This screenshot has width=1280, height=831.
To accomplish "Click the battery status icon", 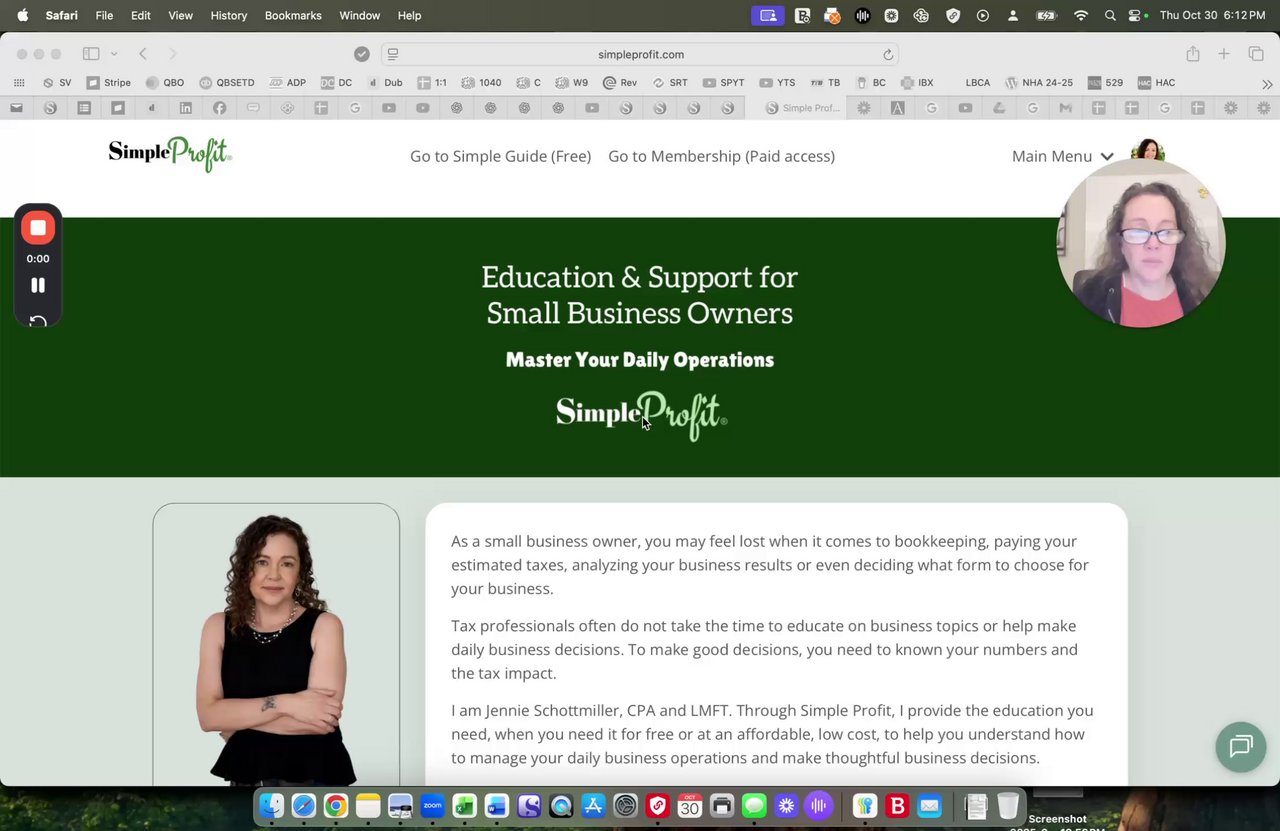I will point(1046,15).
